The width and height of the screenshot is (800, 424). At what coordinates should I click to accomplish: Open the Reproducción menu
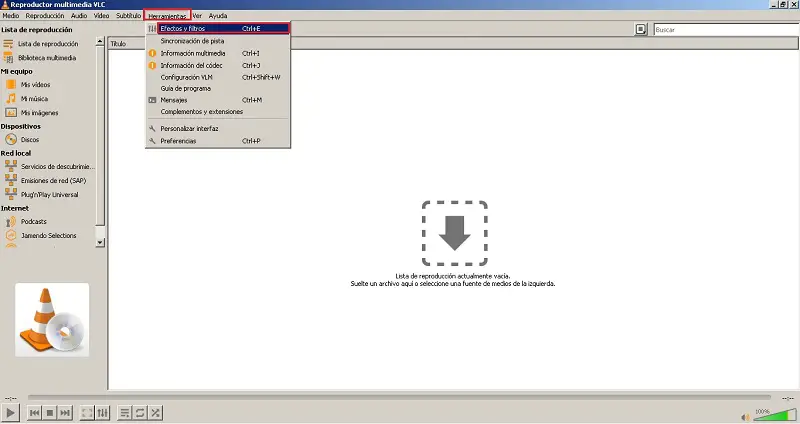coord(45,16)
